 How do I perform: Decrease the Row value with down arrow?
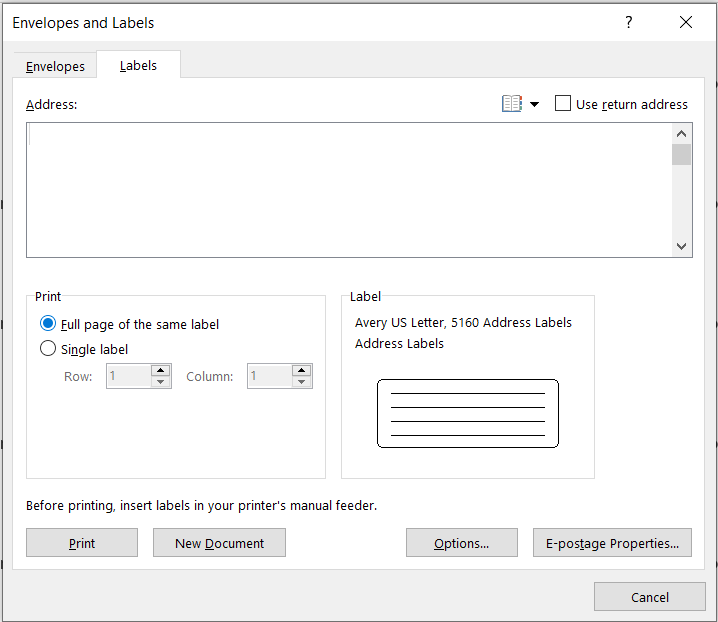point(161,382)
